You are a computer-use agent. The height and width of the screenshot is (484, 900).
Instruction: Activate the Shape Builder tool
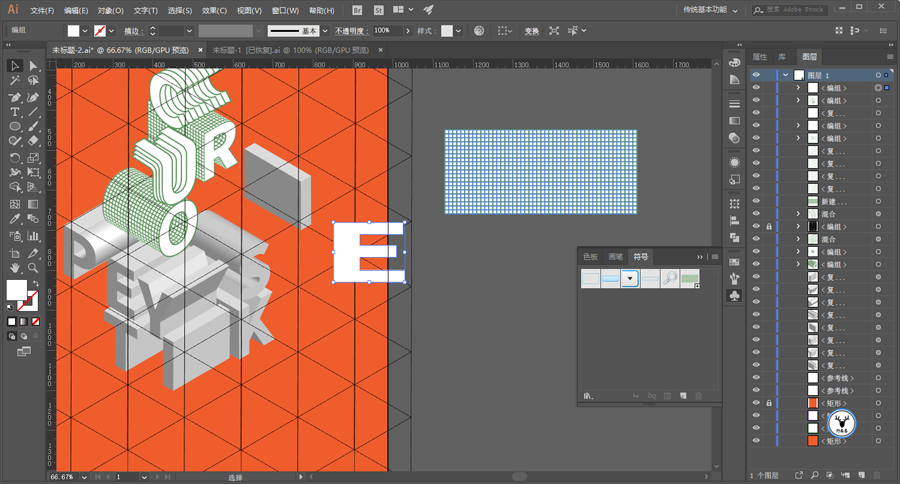click(15, 187)
